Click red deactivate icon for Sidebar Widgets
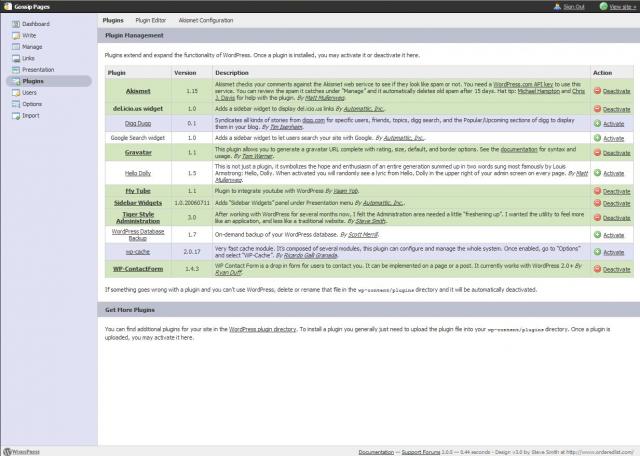The image size is (640, 456). pyautogui.click(x=597, y=203)
